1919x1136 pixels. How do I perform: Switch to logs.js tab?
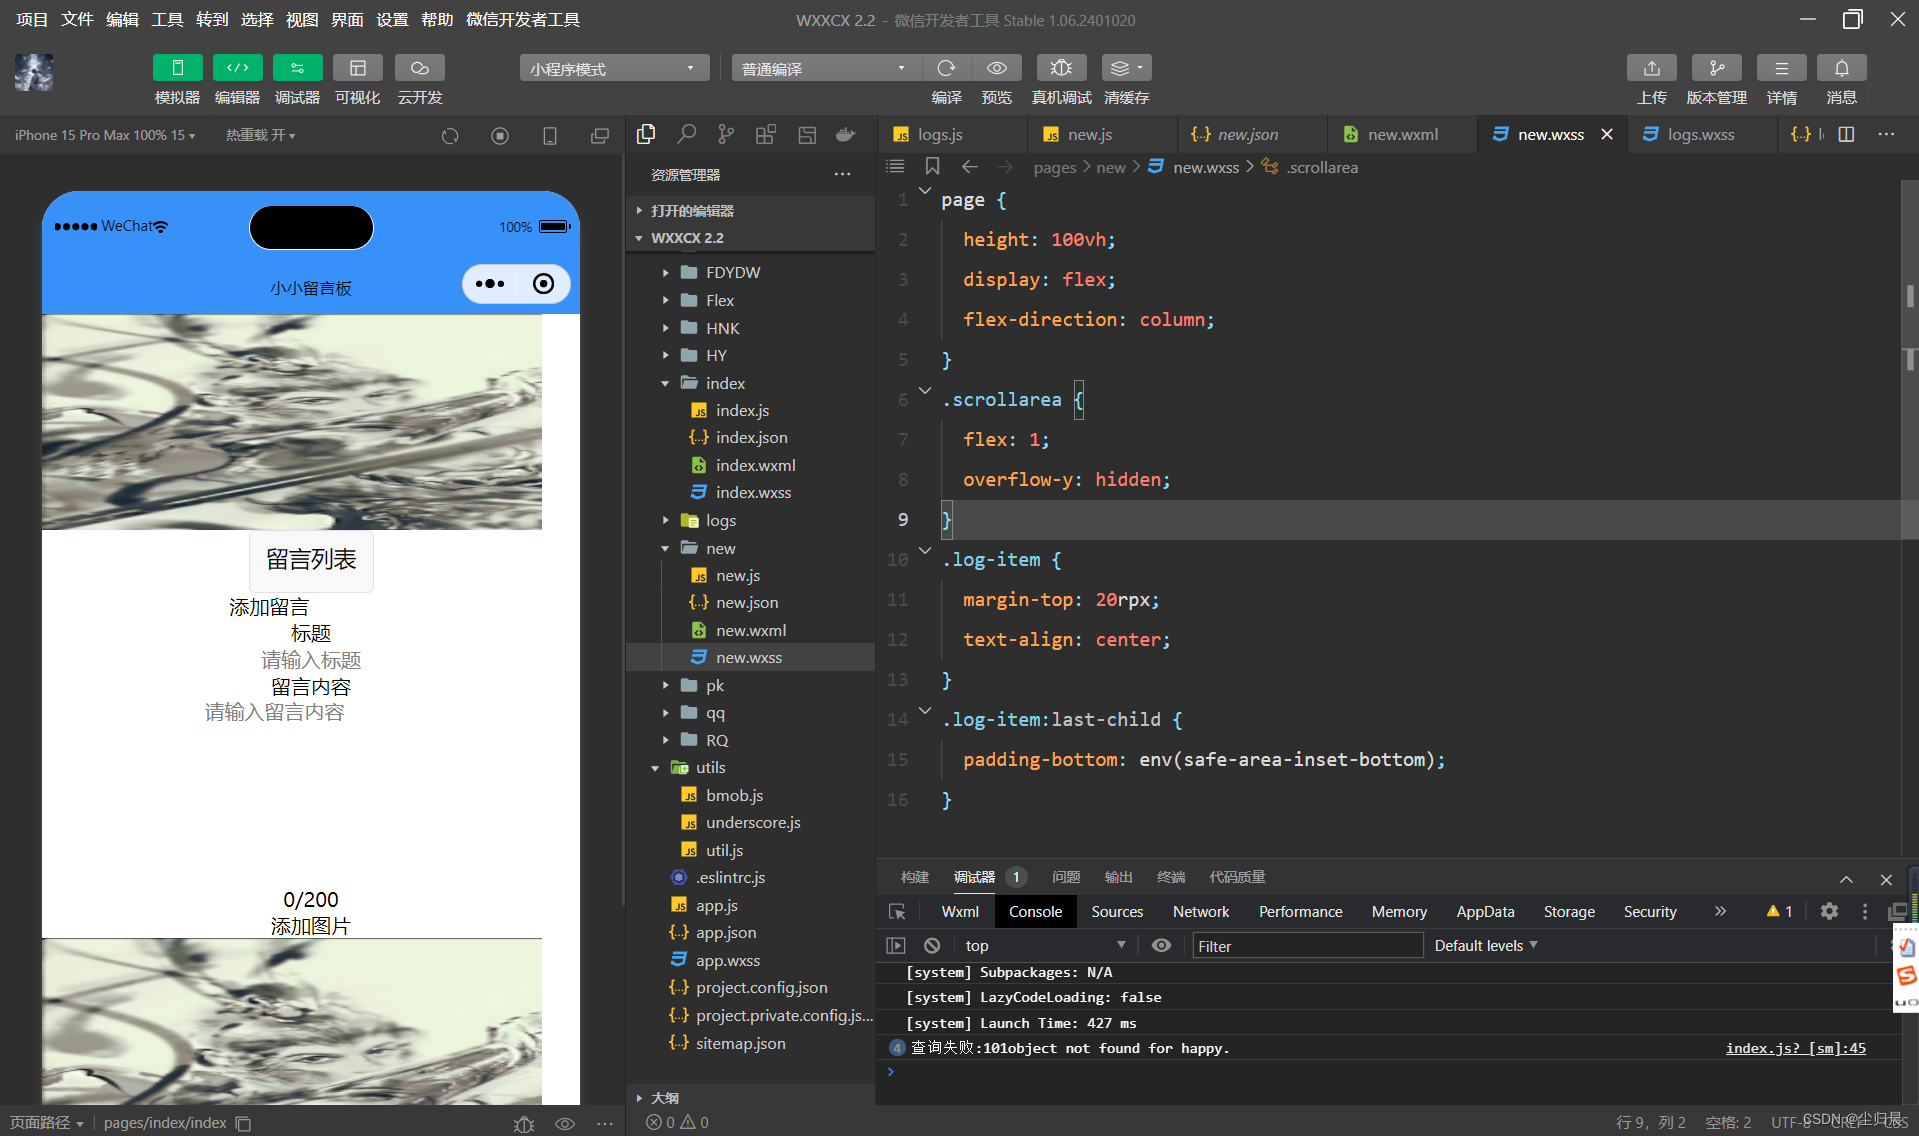pos(952,134)
